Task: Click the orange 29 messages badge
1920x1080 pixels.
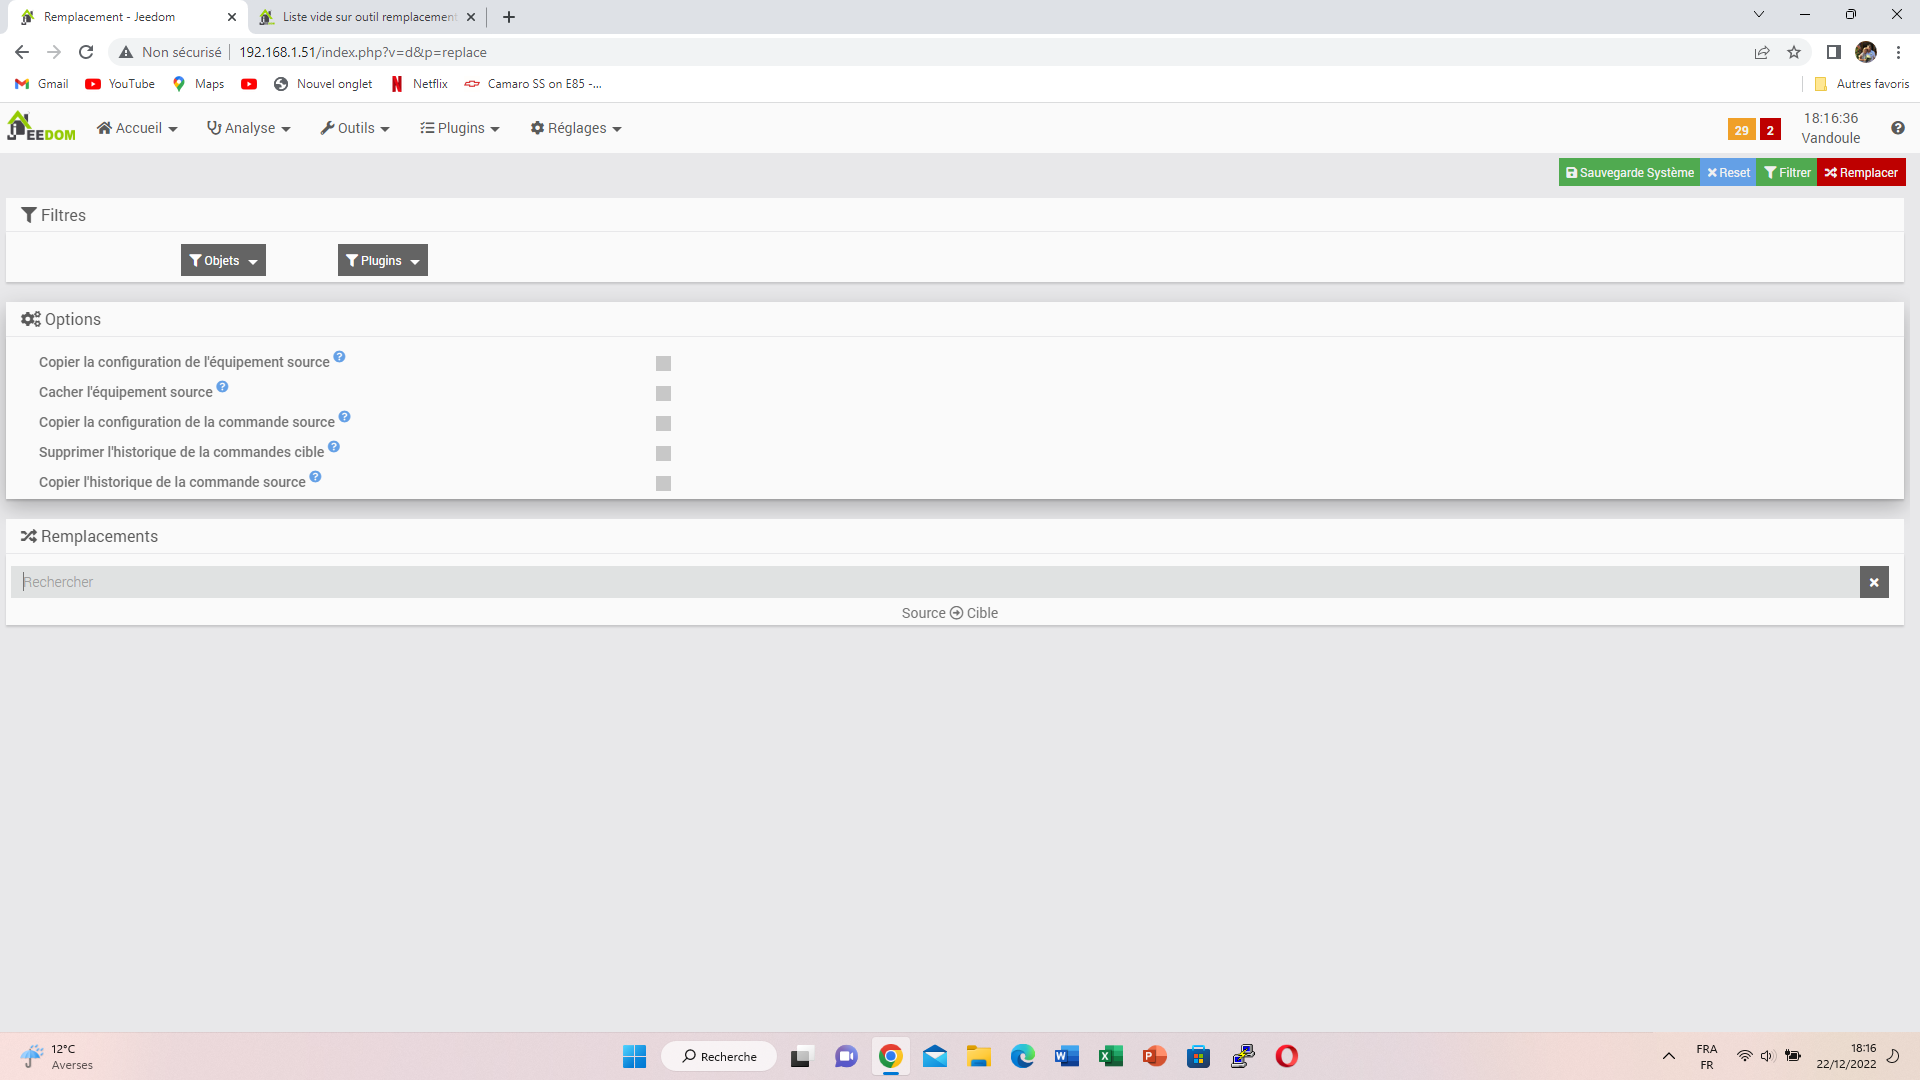Action: 1741,130
